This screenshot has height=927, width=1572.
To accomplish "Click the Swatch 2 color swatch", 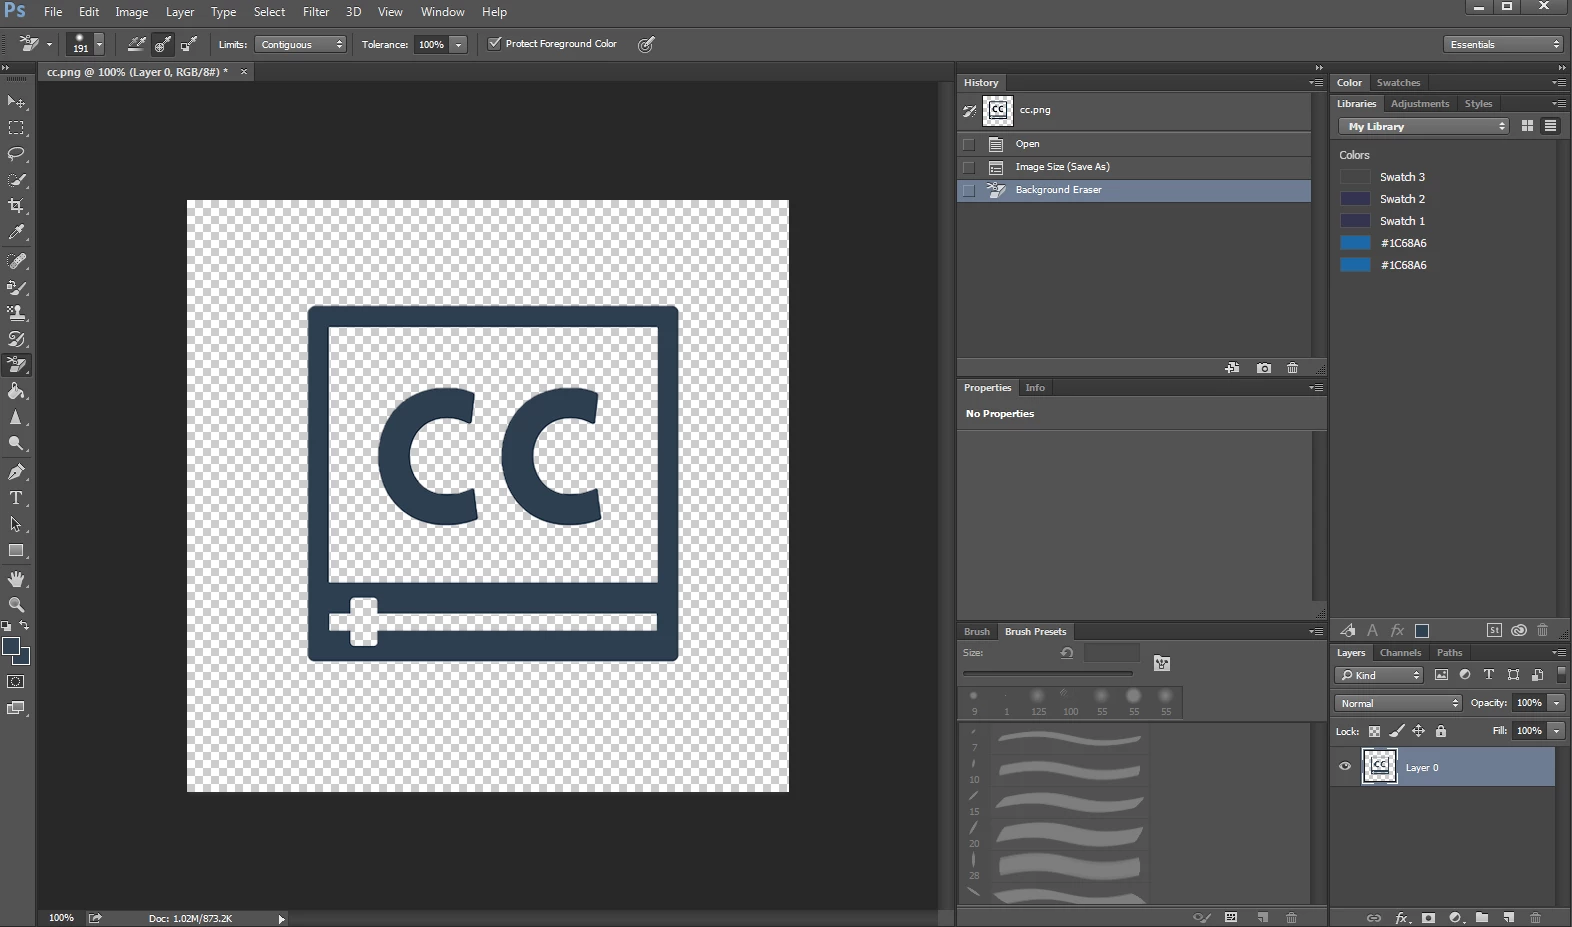I will [1355, 199].
